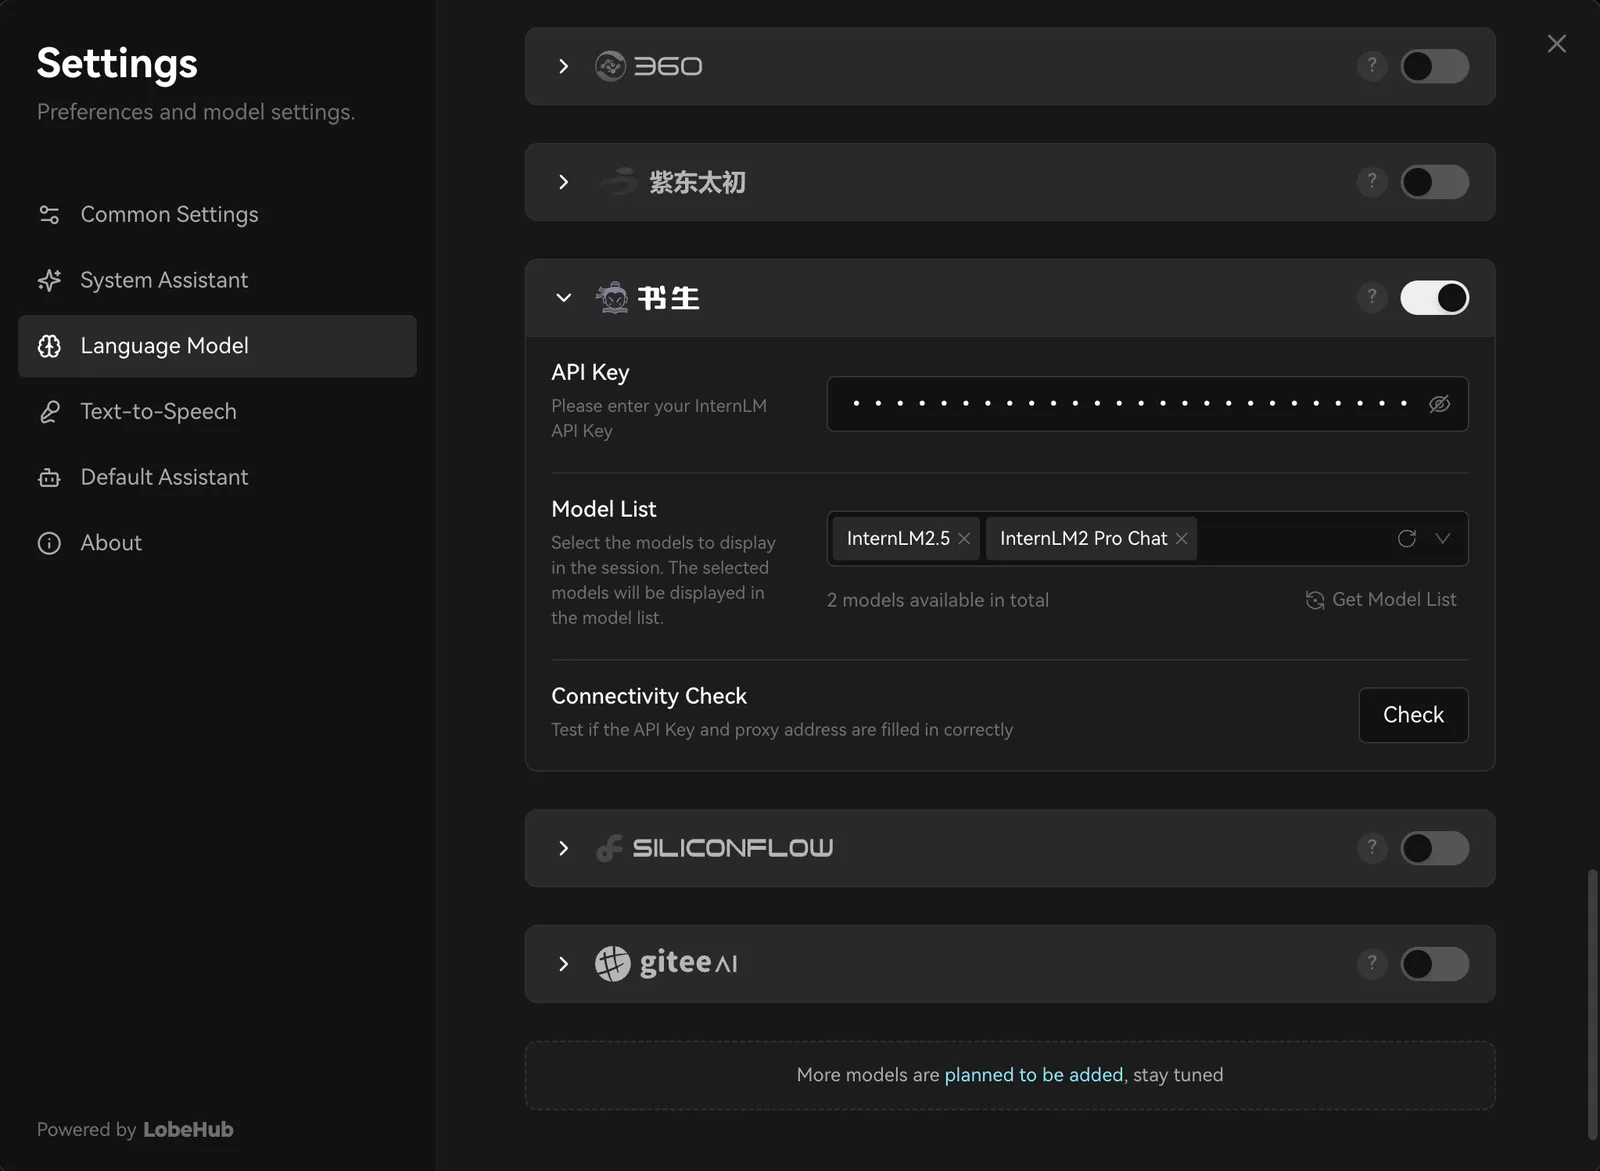The image size is (1600, 1171).
Task: Collapse the InternLM provider section
Action: [563, 298]
